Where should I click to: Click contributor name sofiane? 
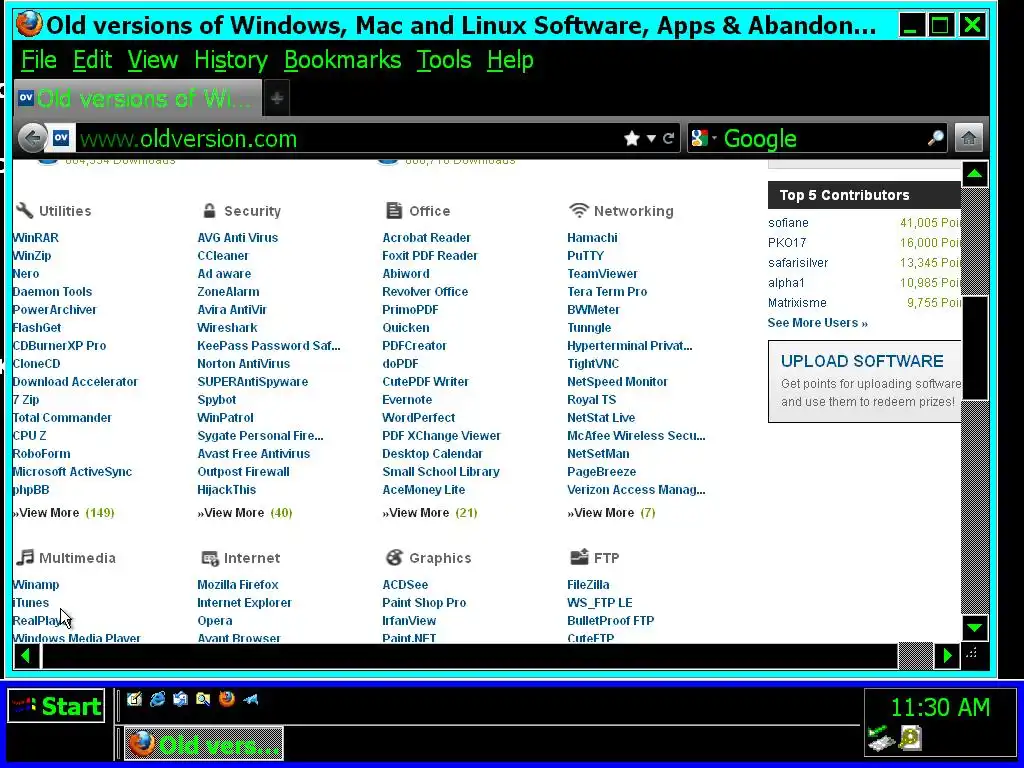point(788,223)
